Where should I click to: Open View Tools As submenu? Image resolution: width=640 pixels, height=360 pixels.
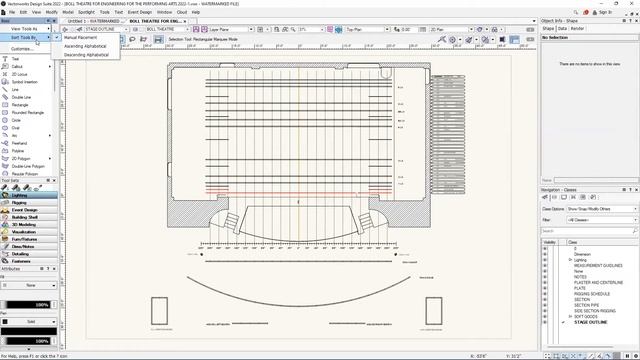[x=25, y=29]
